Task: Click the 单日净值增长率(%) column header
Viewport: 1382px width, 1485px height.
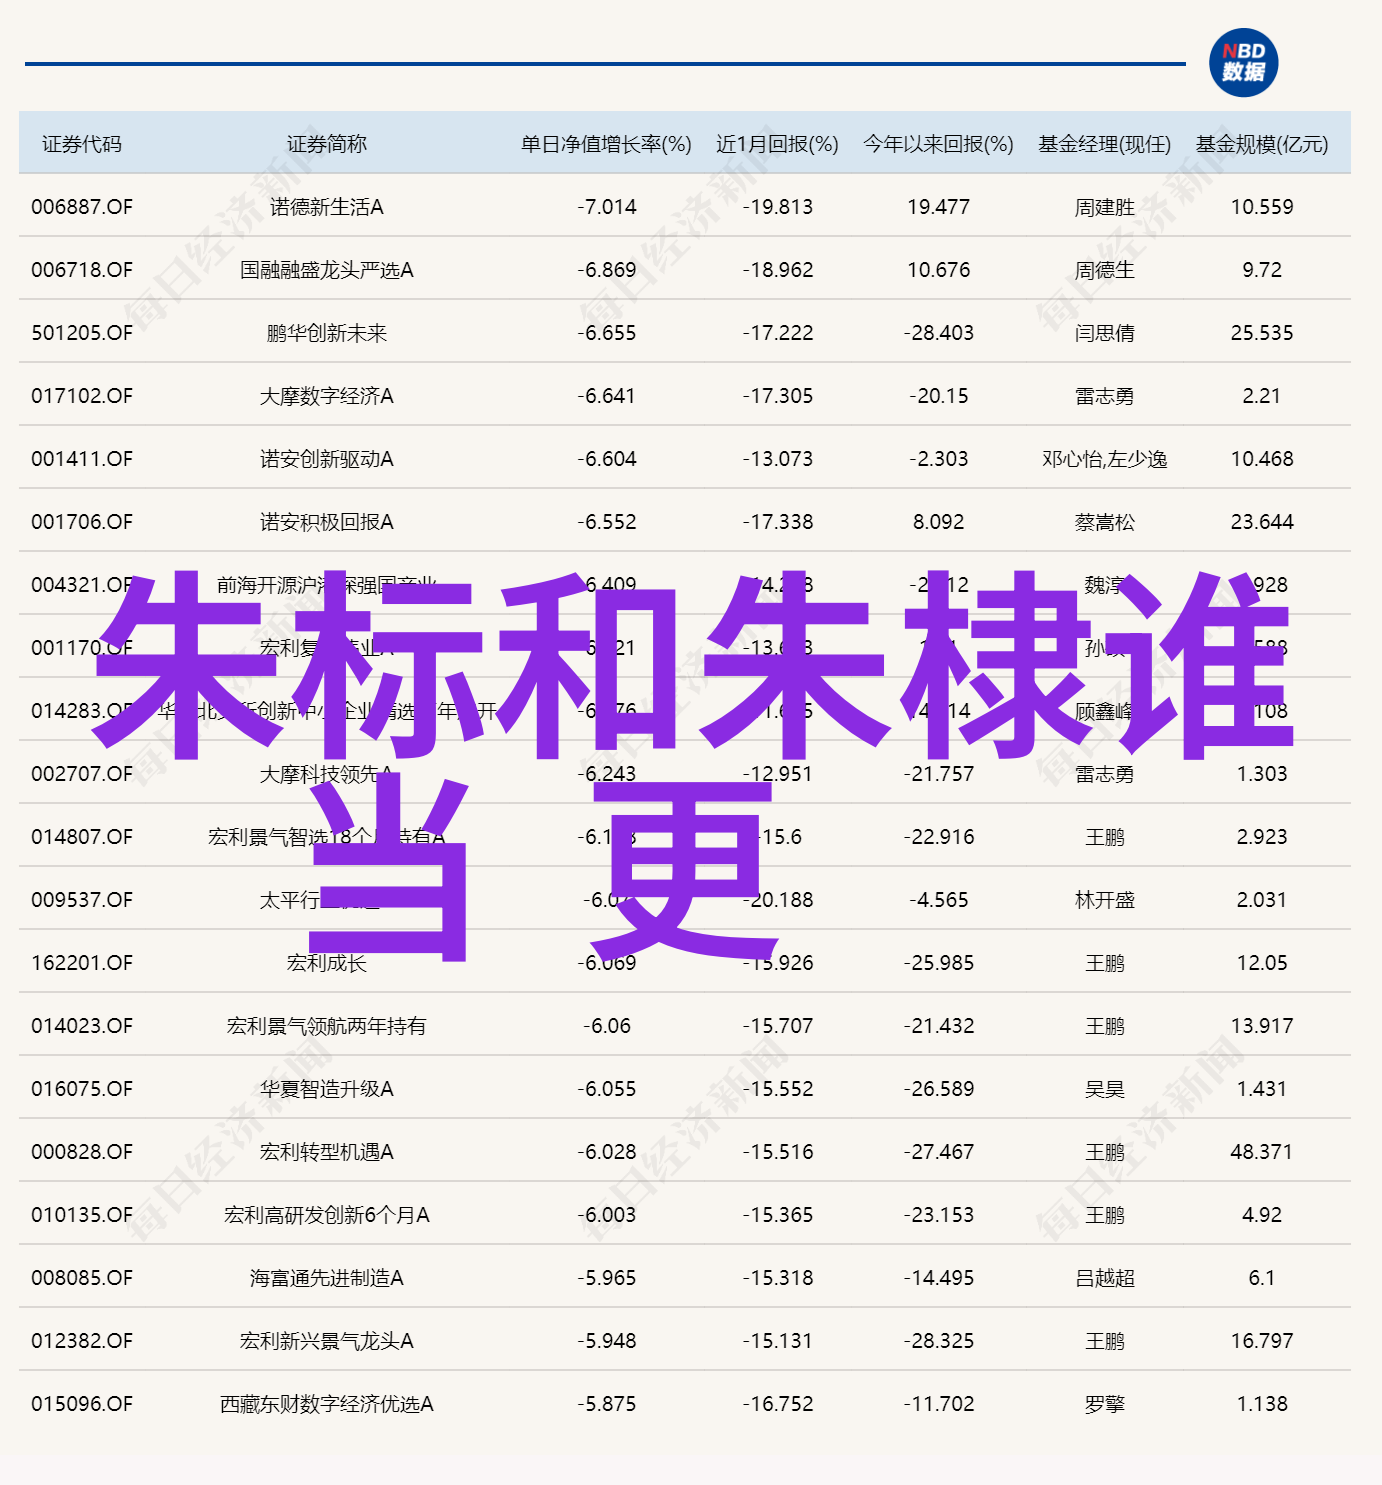Action: (x=606, y=144)
